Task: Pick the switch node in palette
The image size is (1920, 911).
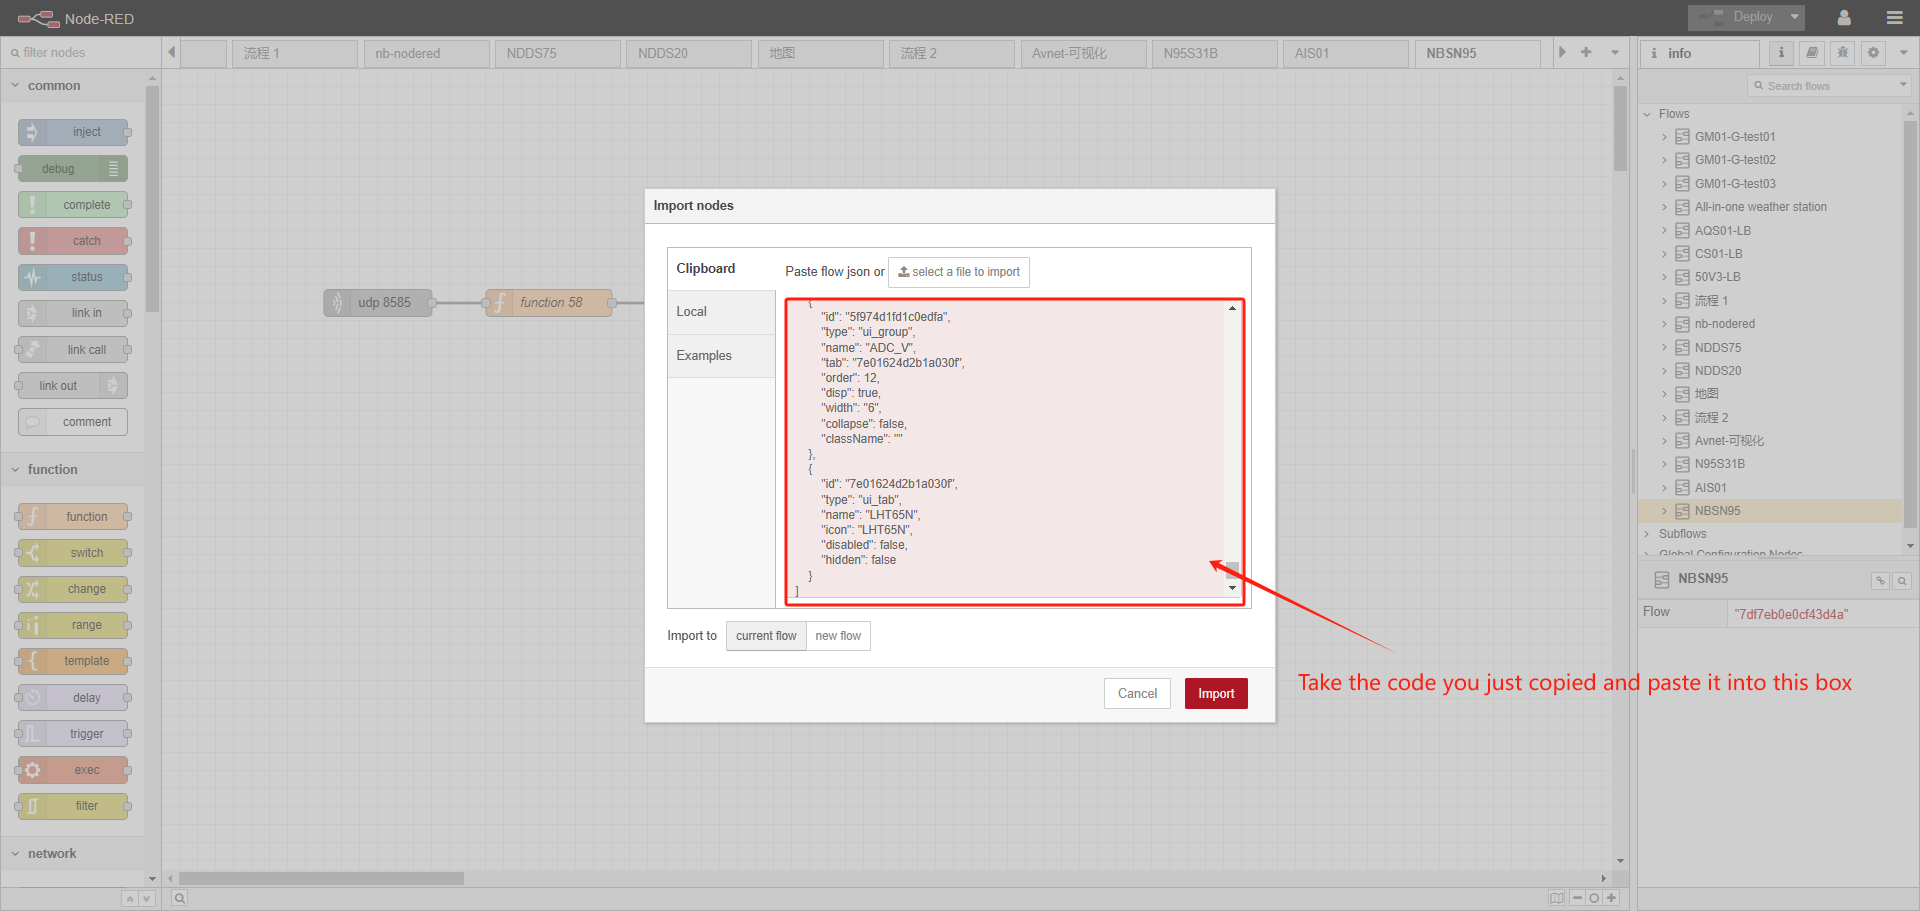Action: pos(73,553)
